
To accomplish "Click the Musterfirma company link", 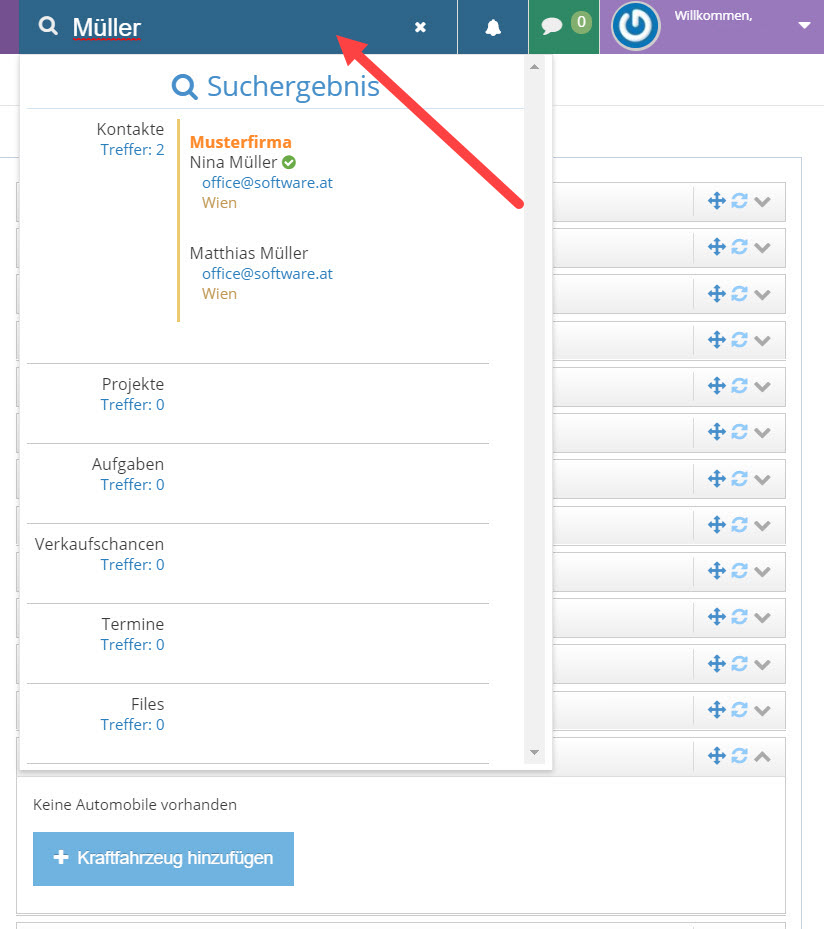I will (239, 142).
